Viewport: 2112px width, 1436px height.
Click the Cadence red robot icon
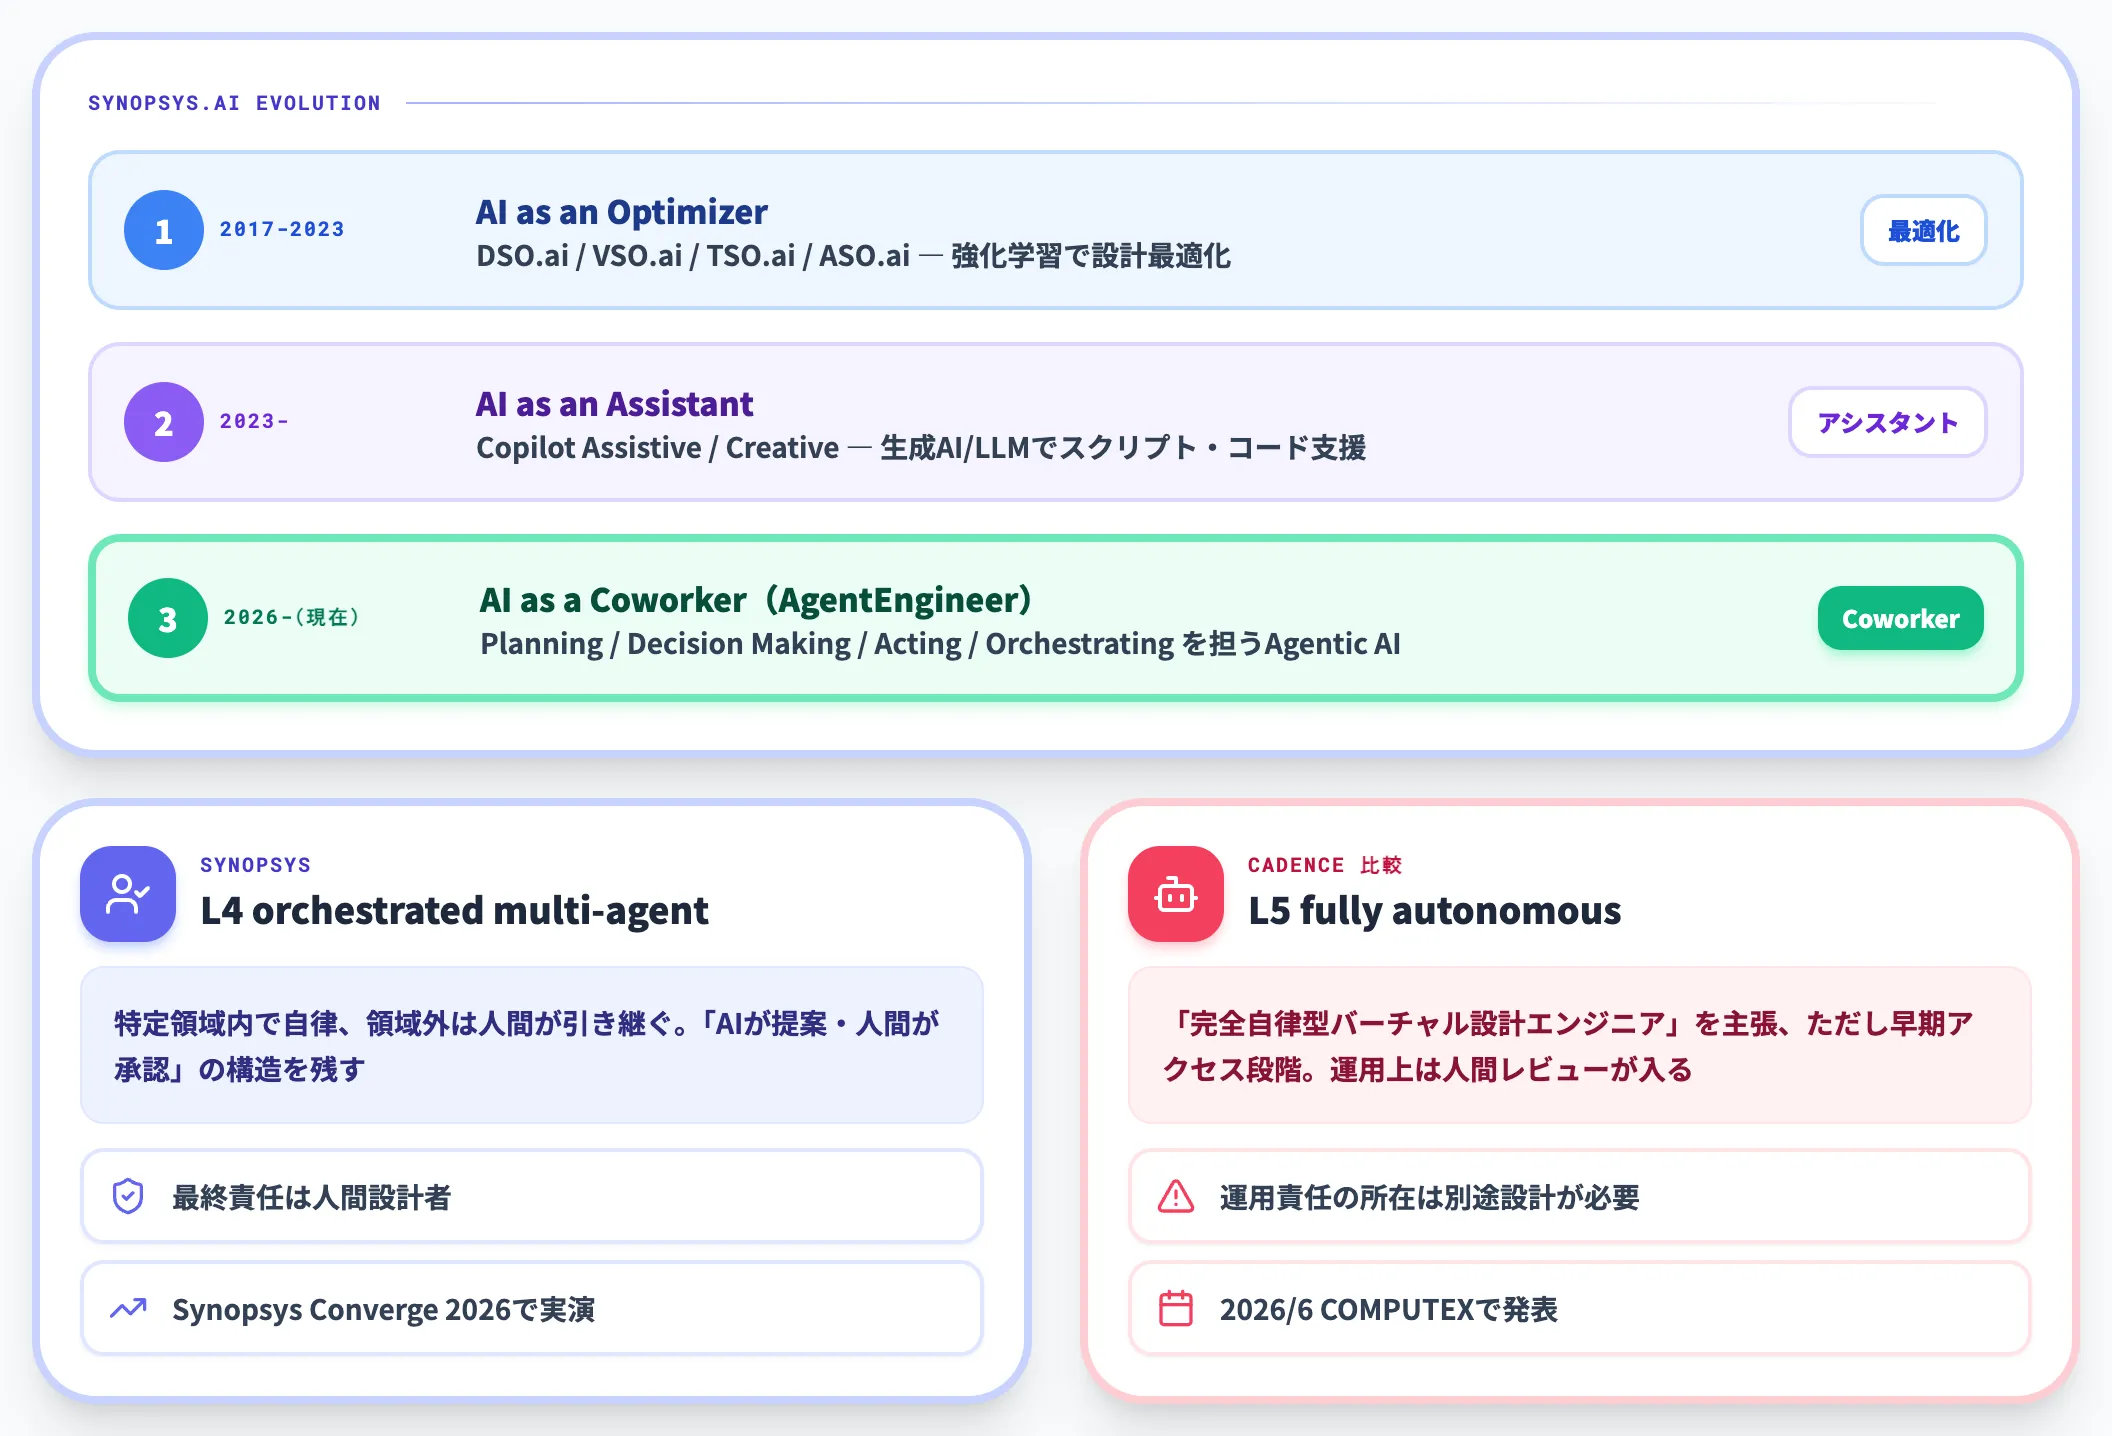(x=1176, y=894)
